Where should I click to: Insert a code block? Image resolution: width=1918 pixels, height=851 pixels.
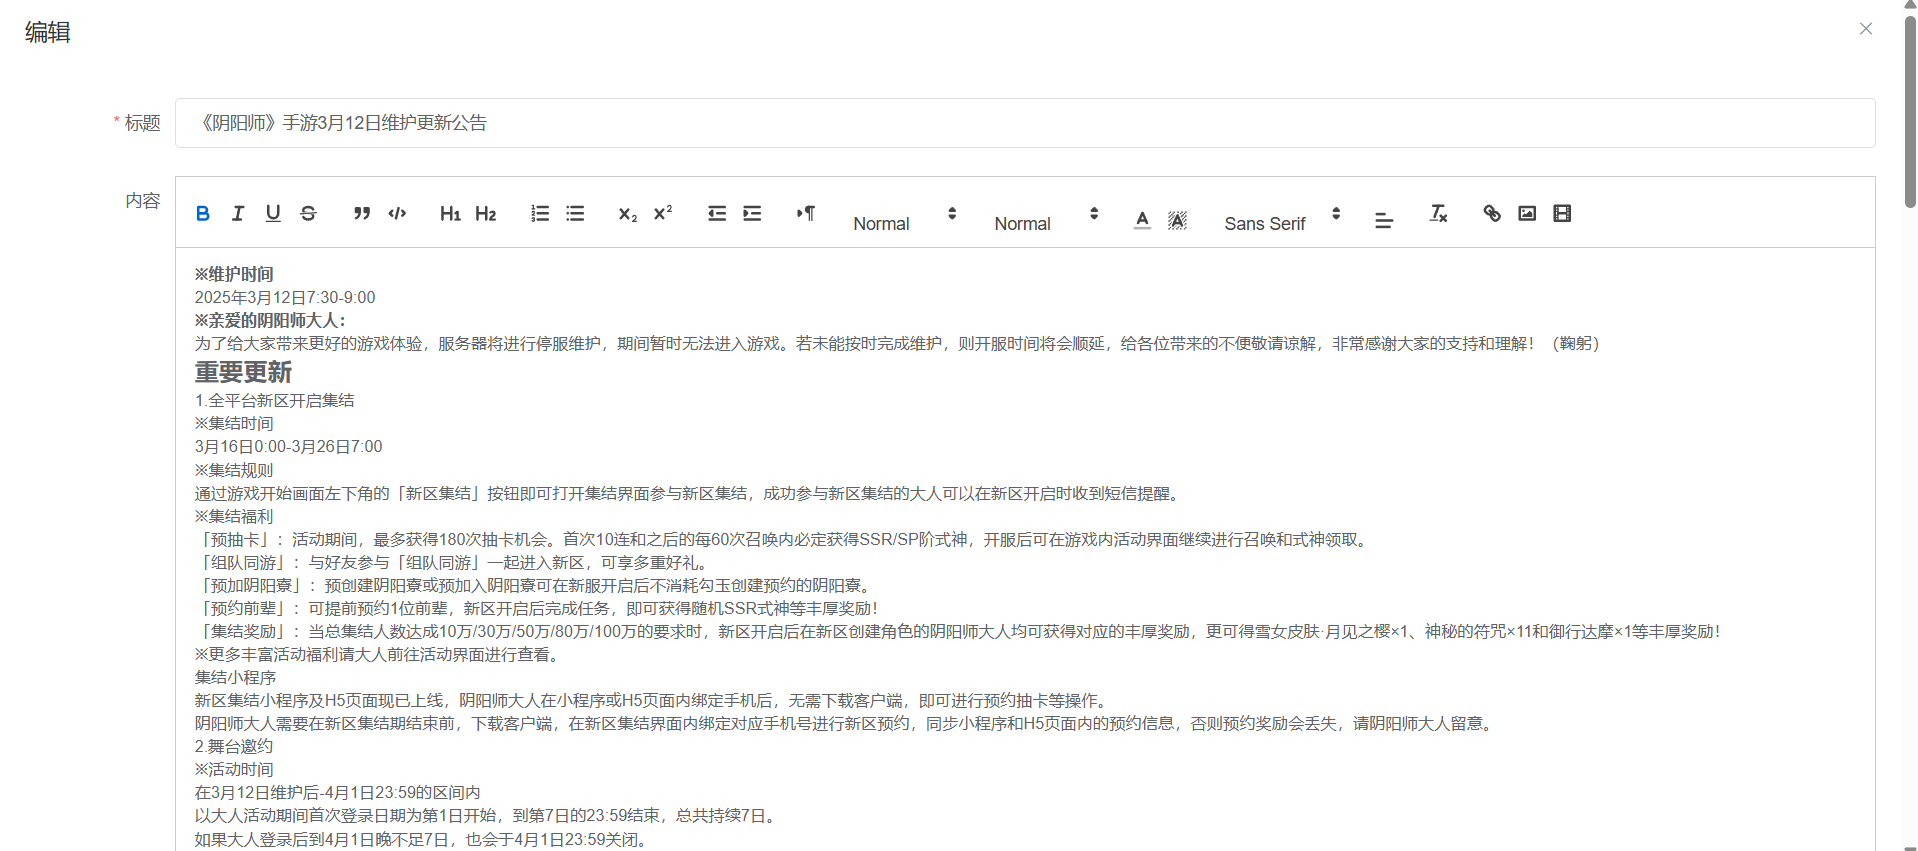pos(397,213)
